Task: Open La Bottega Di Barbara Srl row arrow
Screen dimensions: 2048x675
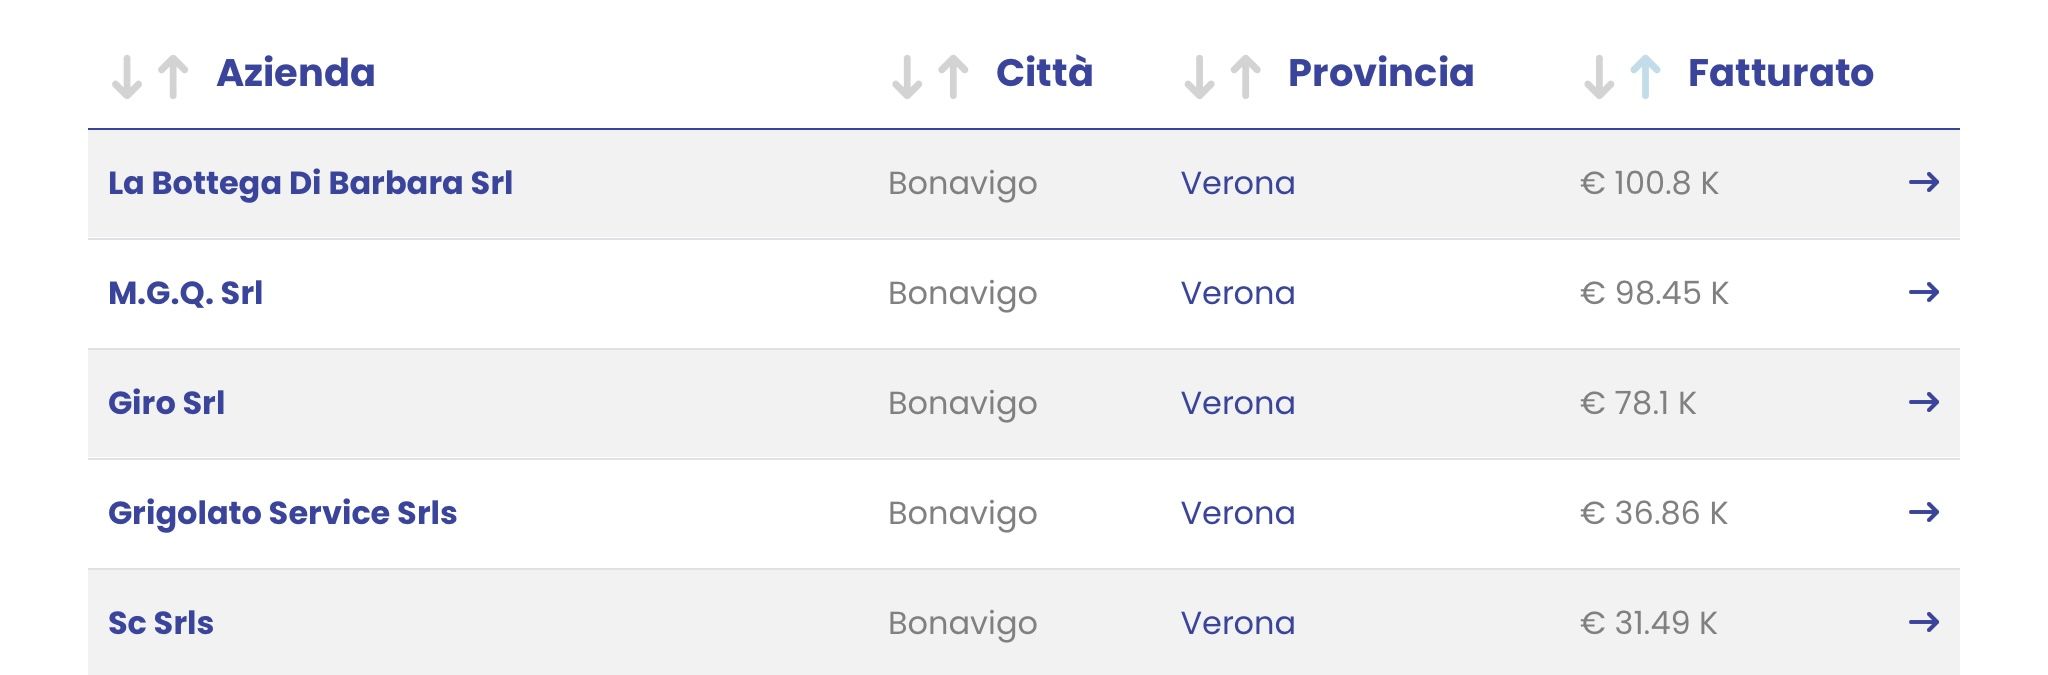Action: pos(1924,182)
